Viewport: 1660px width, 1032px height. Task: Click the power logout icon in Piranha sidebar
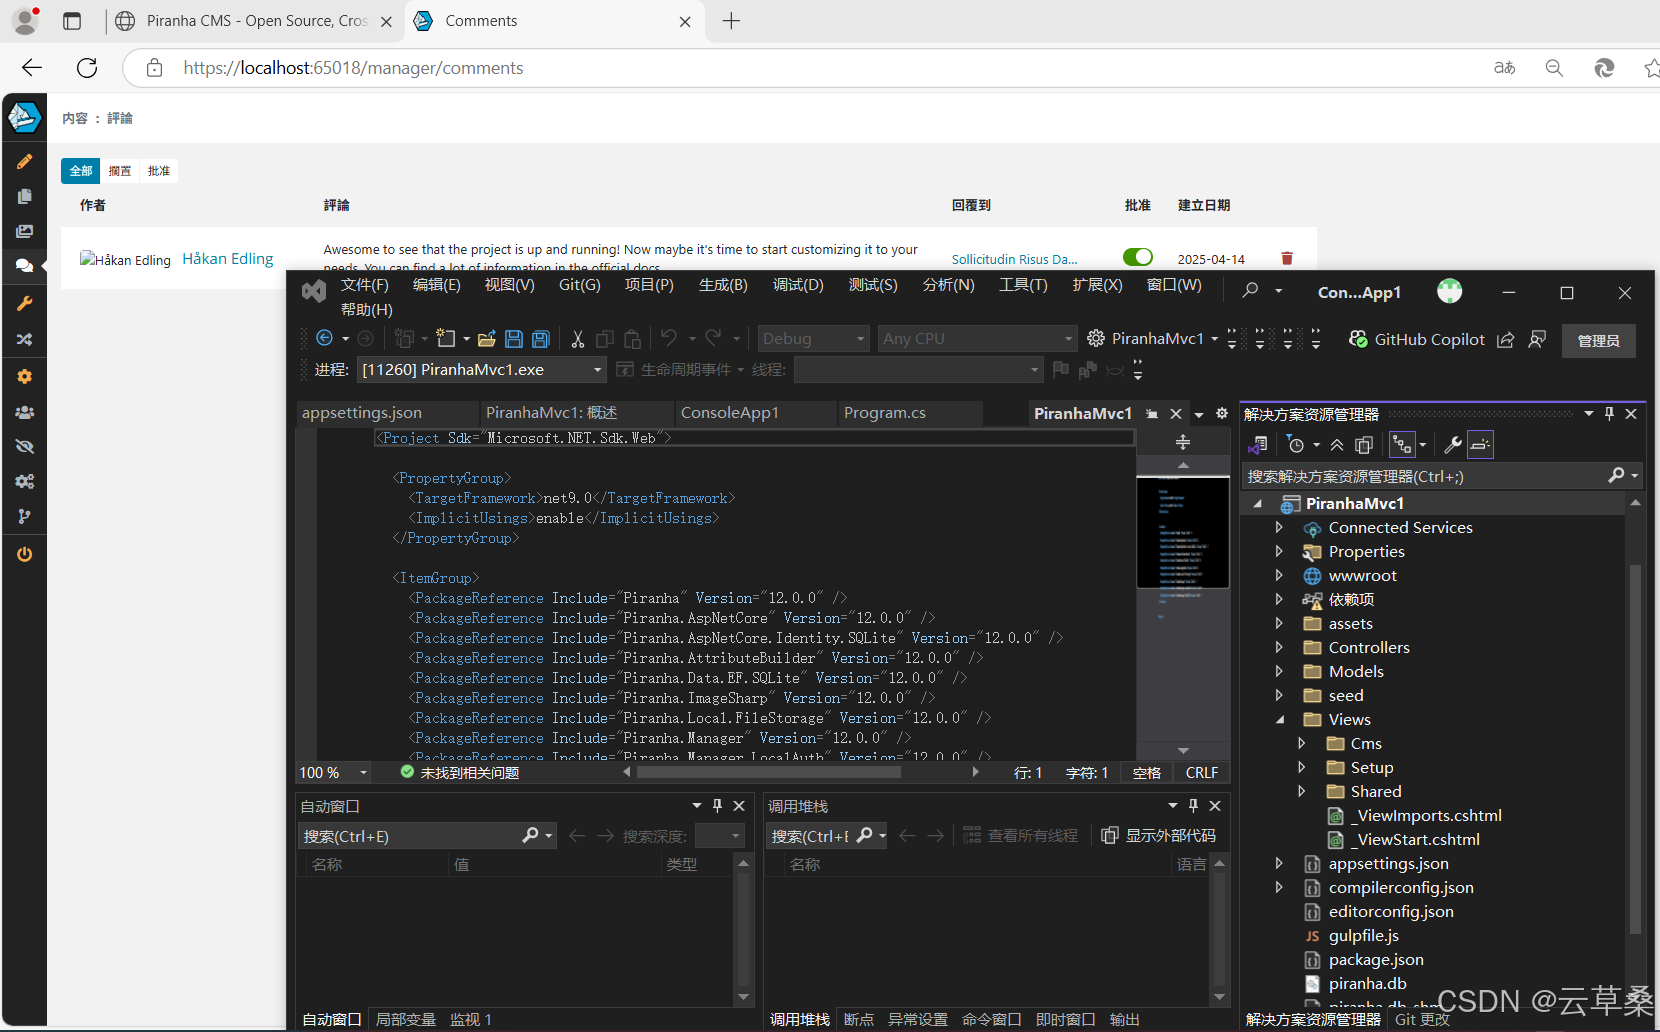click(x=24, y=554)
